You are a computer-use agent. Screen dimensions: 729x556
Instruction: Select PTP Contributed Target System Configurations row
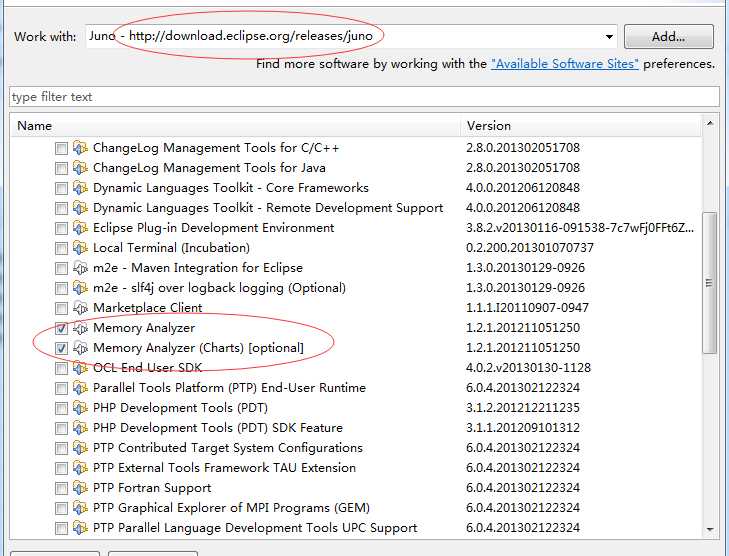coord(228,448)
